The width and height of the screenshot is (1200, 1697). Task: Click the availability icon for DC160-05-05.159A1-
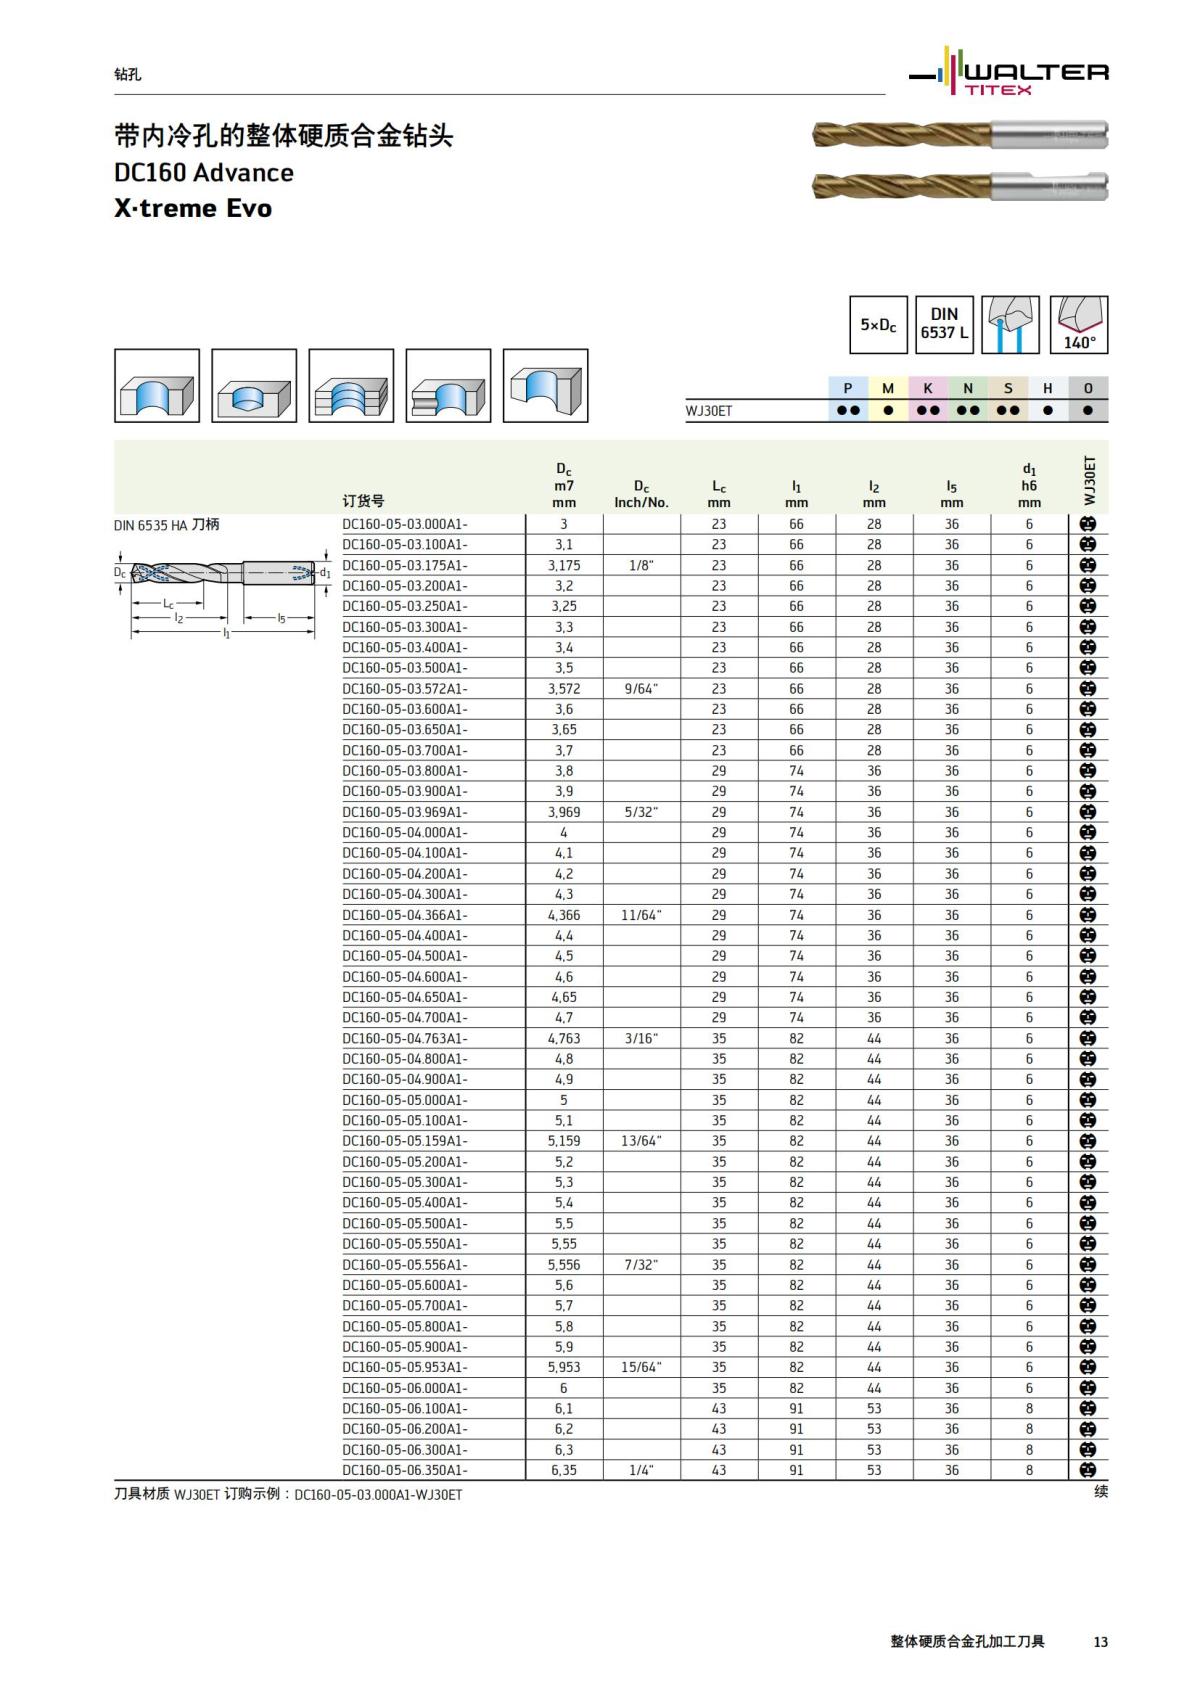1088,1141
